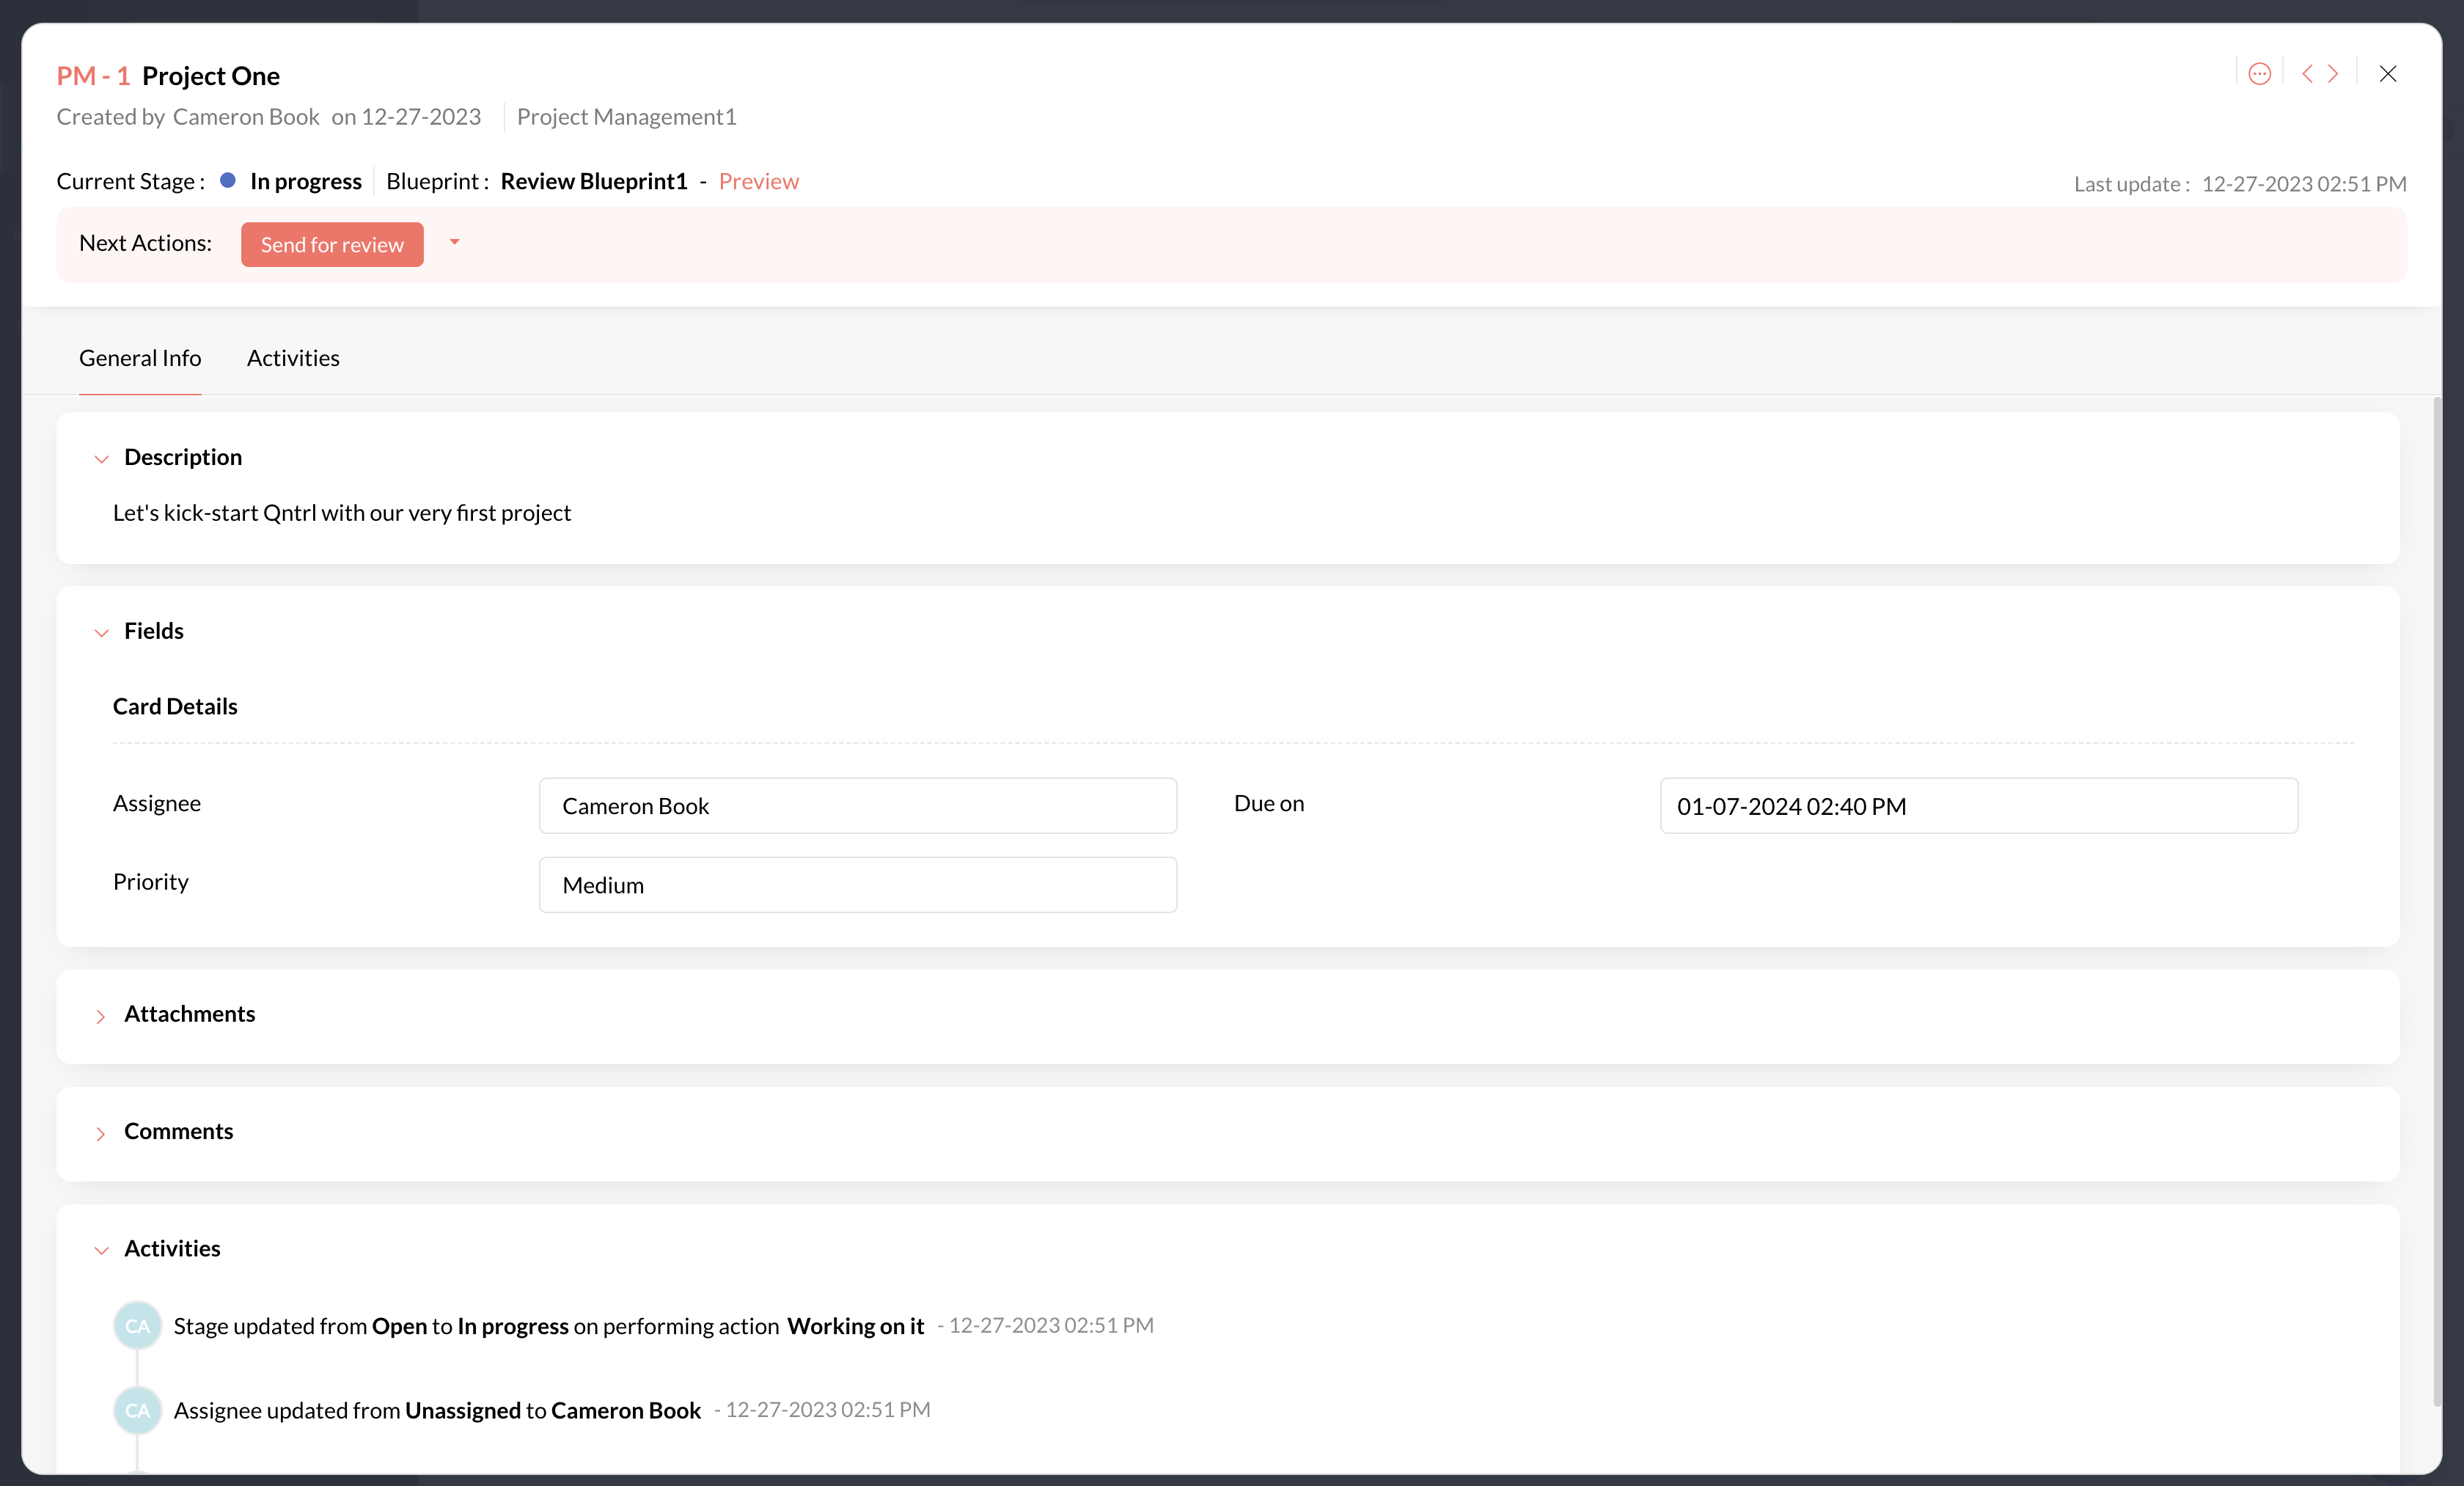The image size is (2464, 1486).
Task: Click the Assignee field Cameron Book
Action: coord(857,806)
